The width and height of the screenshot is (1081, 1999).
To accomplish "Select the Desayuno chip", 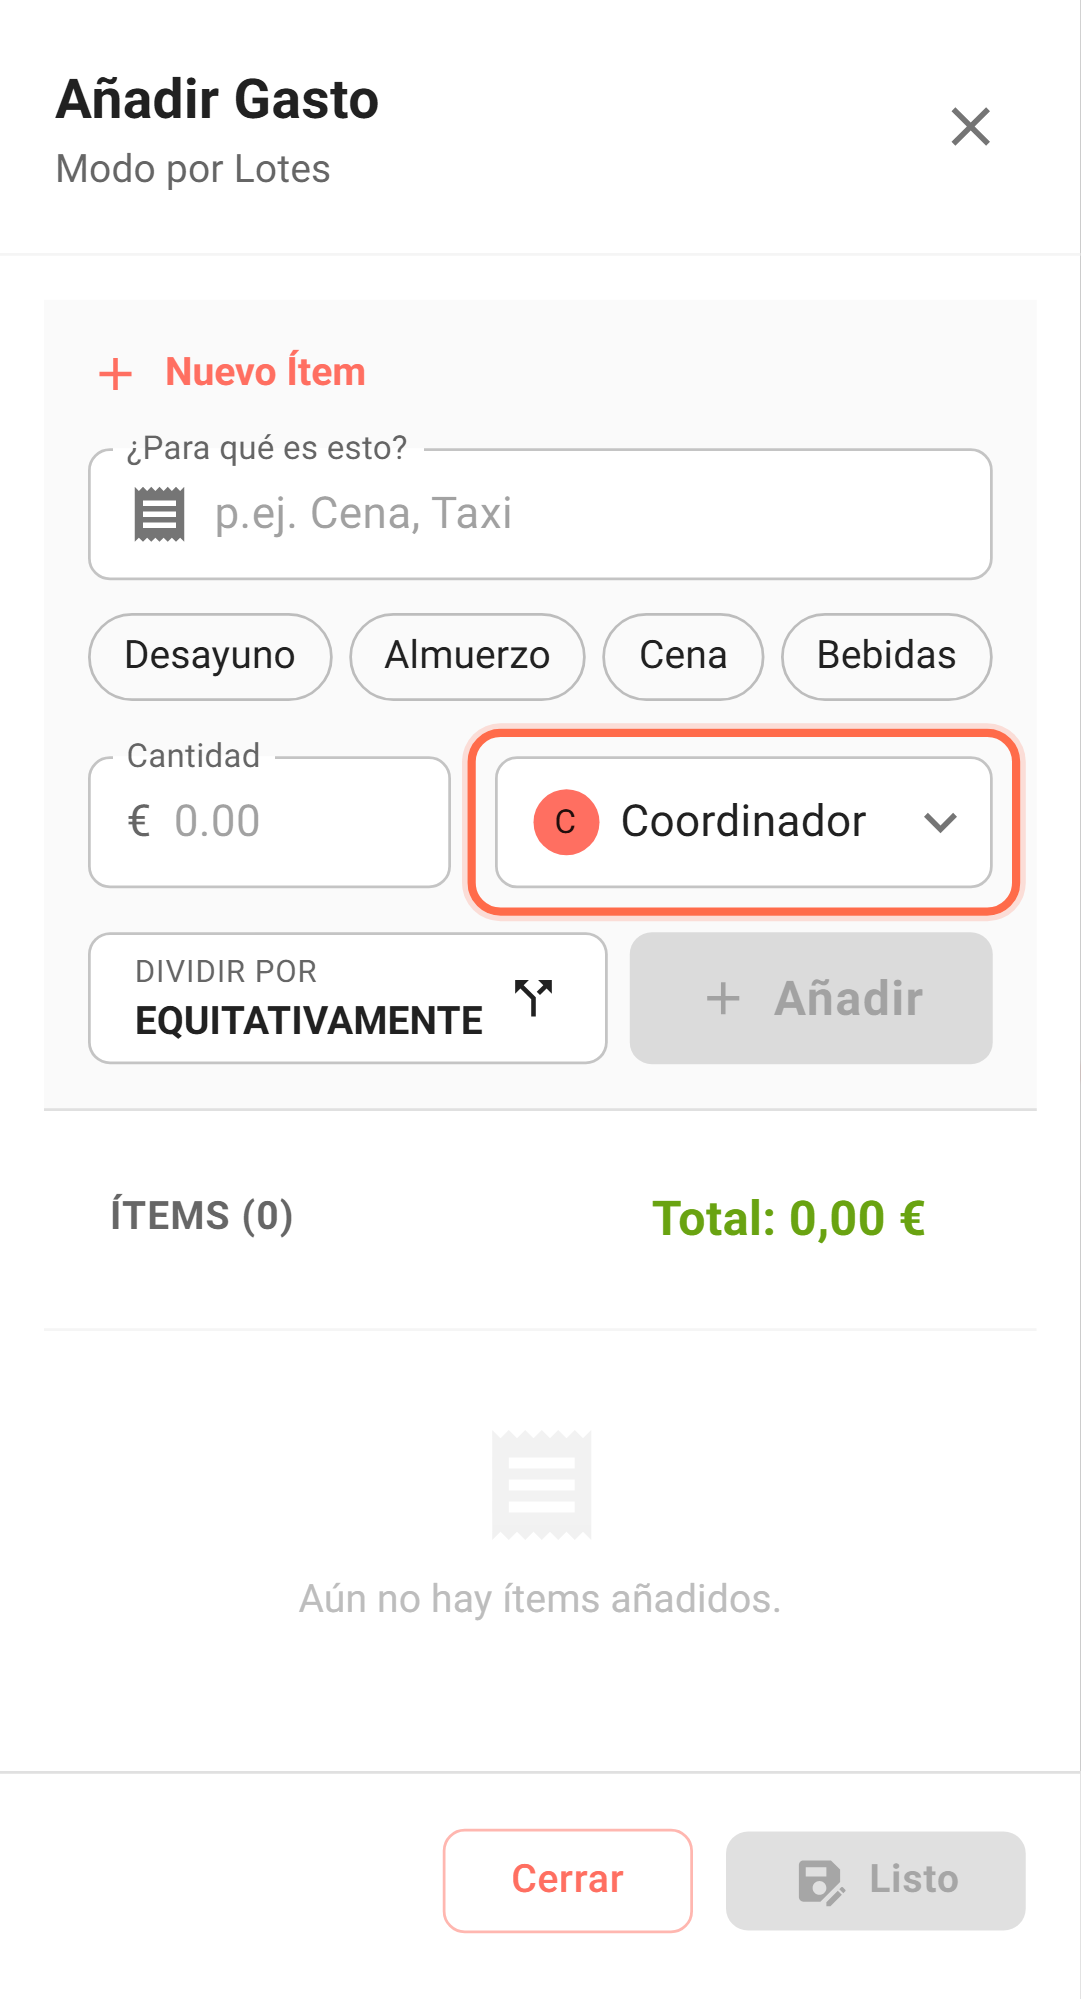I will pos(210,656).
